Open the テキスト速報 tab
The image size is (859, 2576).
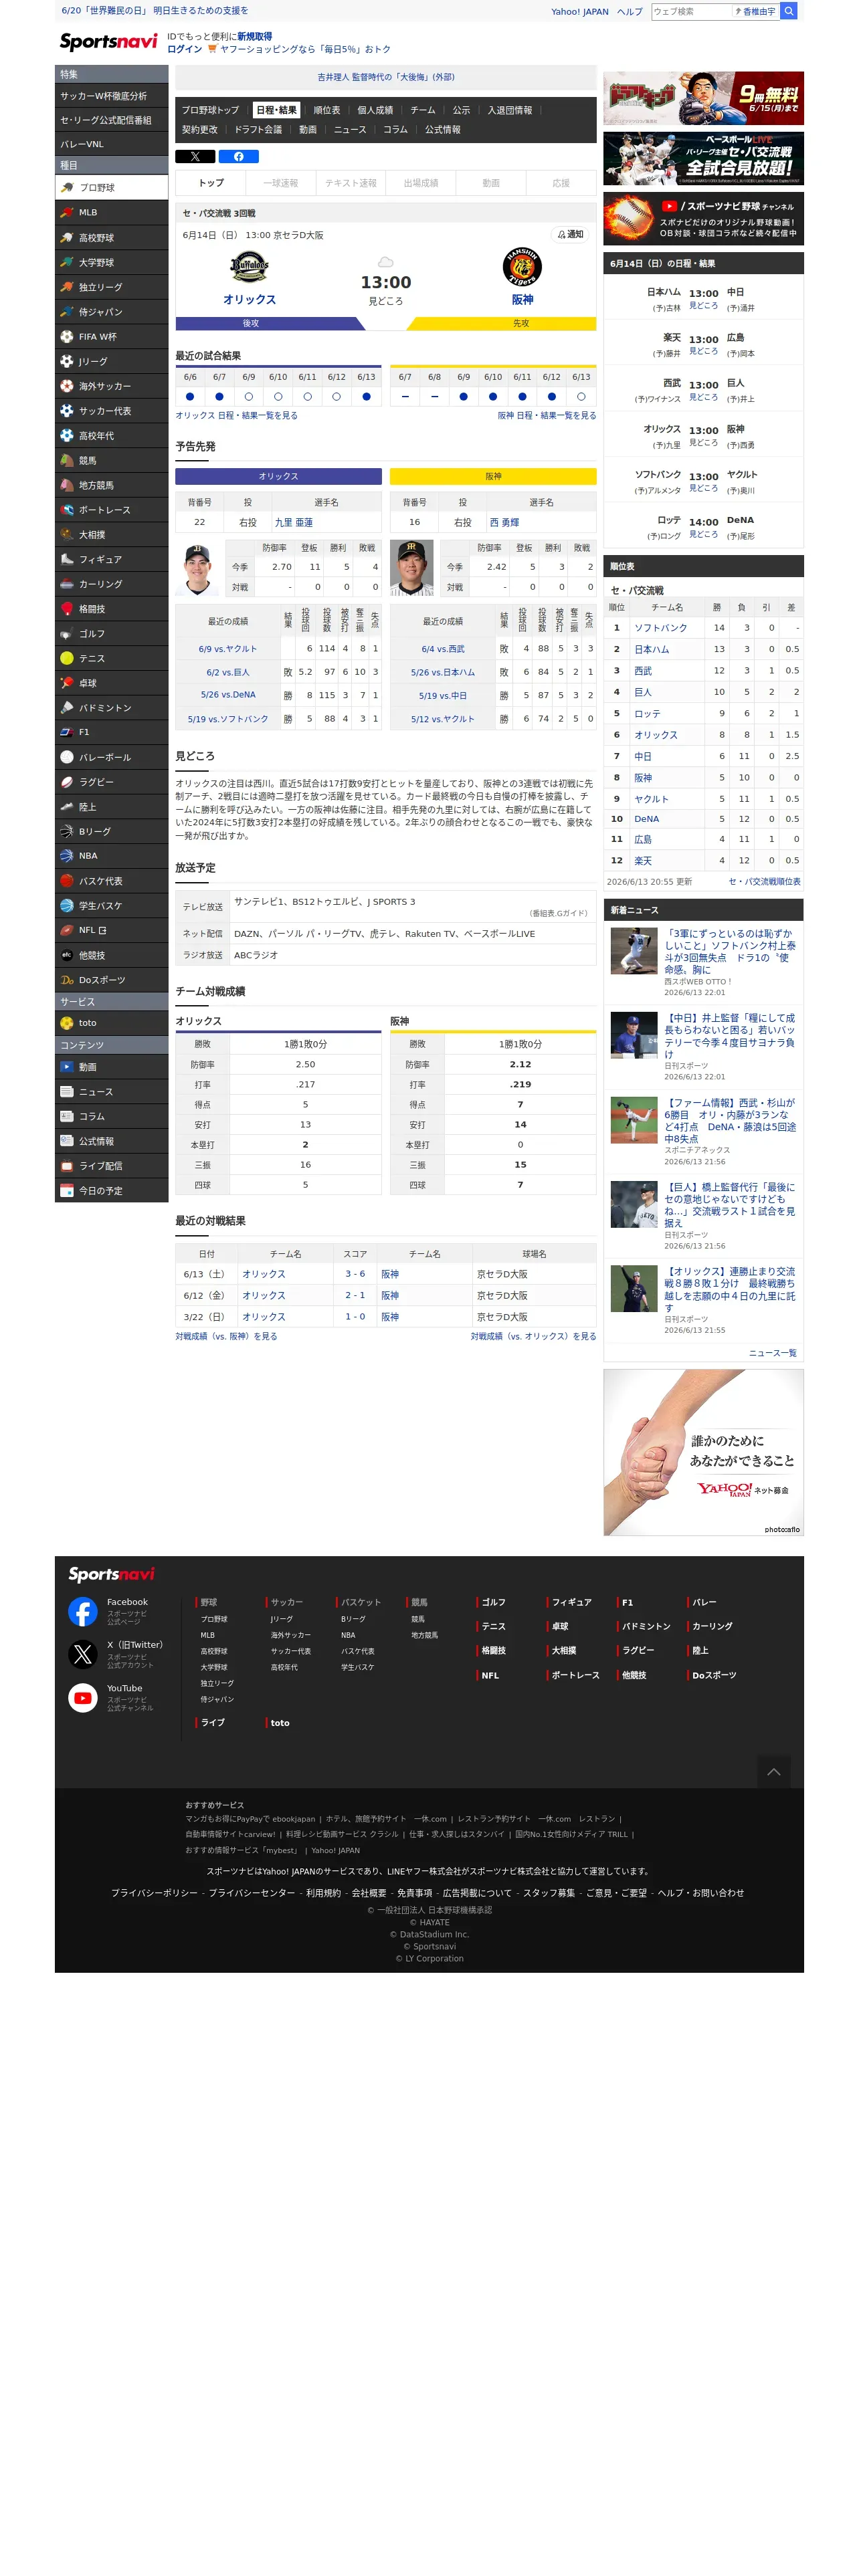pos(351,183)
